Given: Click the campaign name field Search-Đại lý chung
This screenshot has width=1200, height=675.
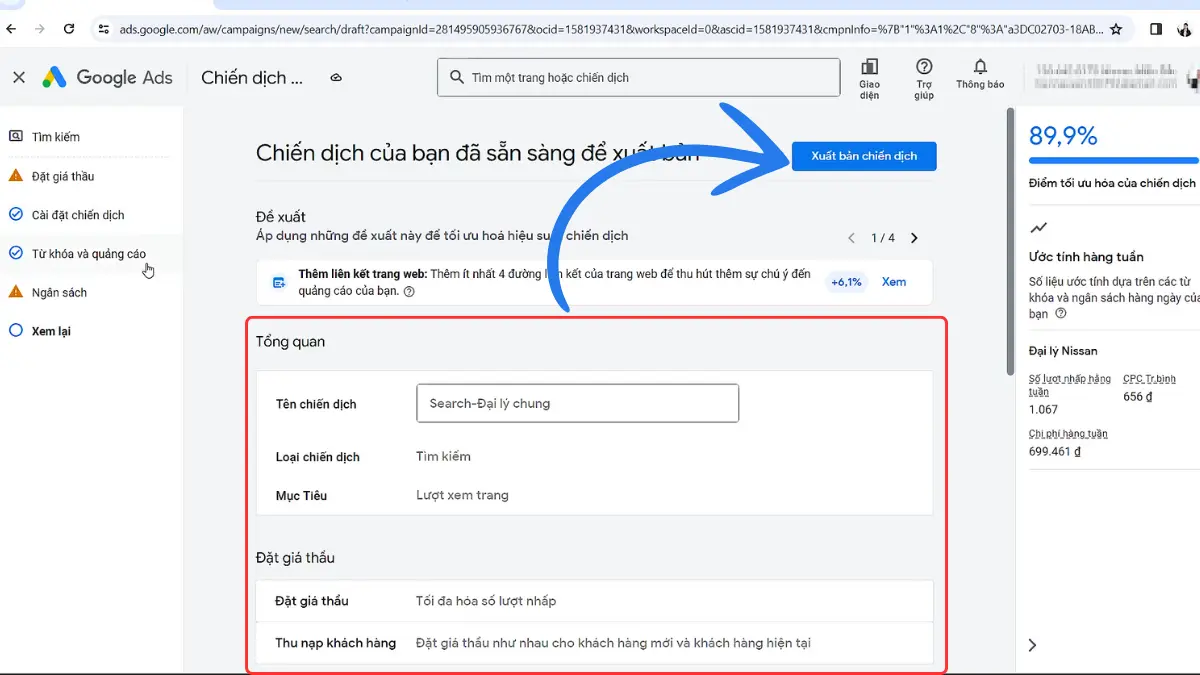Looking at the screenshot, I should [x=577, y=403].
